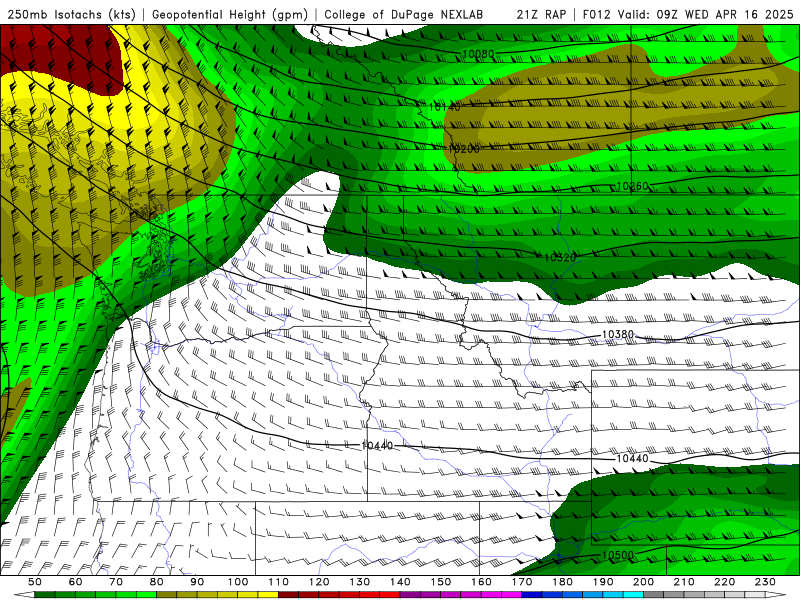Click the 10260 height contour label
Viewport: 800px width, 600px height.
[632, 186]
